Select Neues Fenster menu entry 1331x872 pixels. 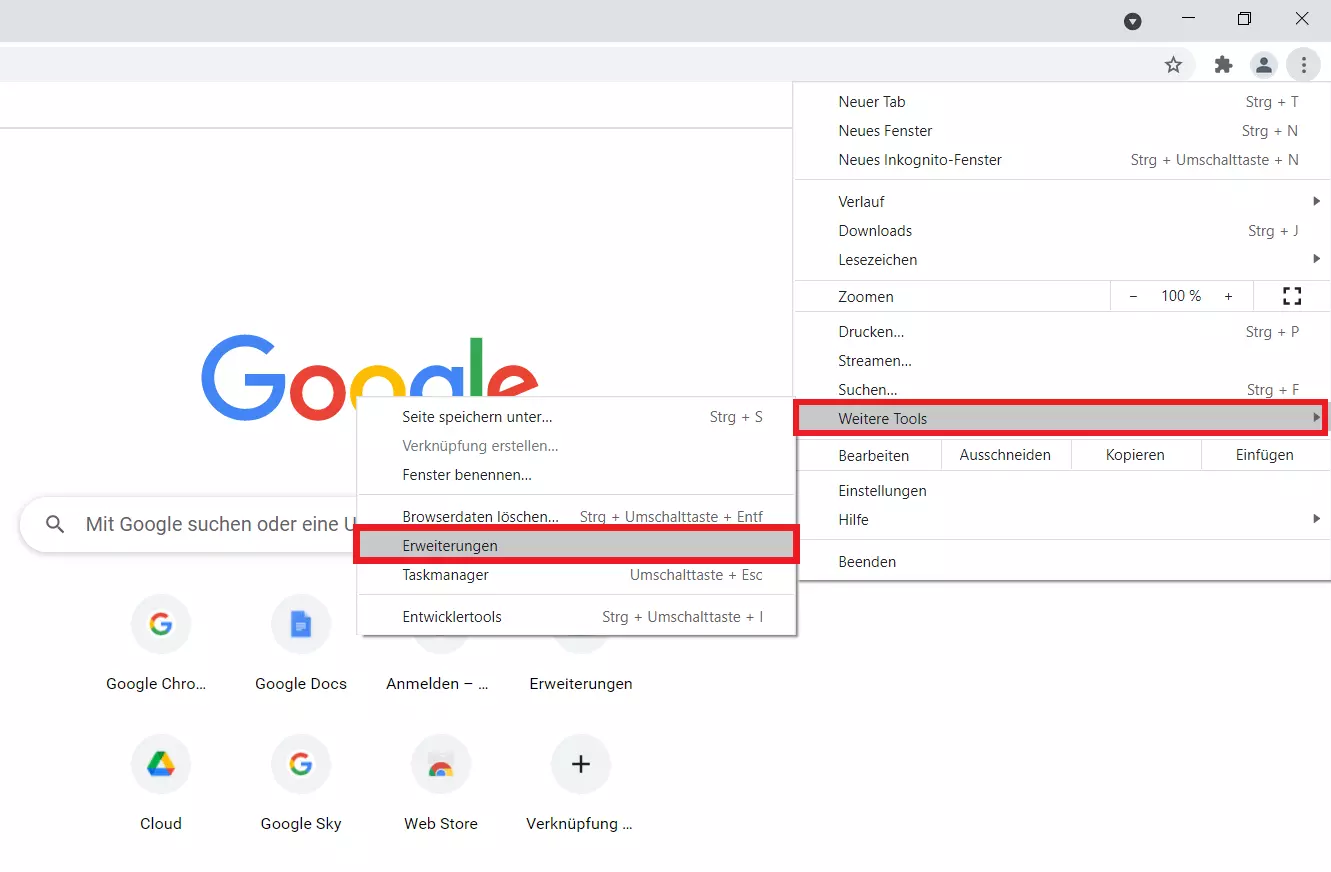[1062, 131]
